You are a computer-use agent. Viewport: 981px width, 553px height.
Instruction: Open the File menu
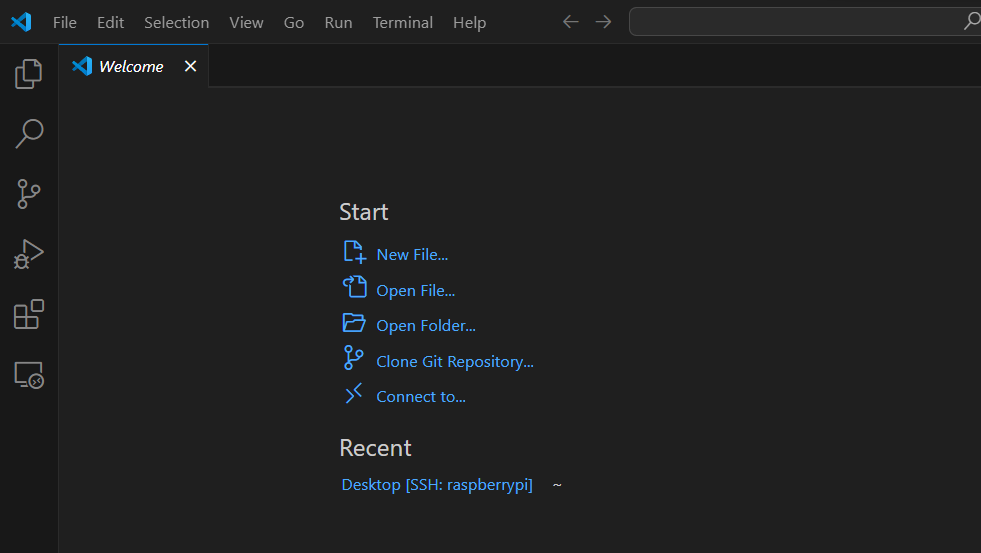(64, 22)
